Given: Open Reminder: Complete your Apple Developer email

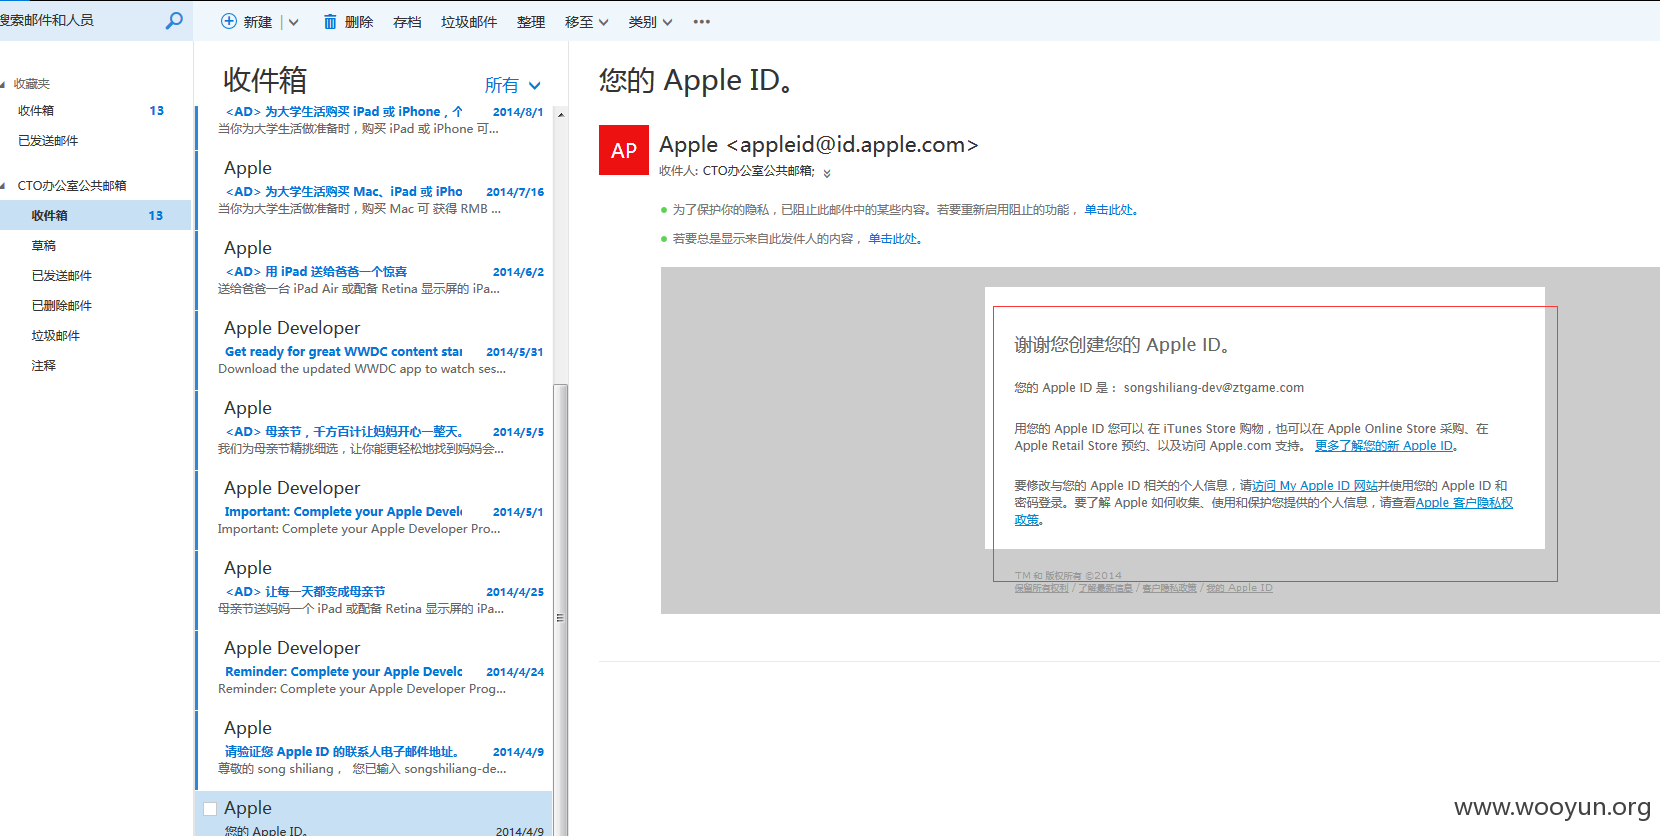Looking at the screenshot, I should click(375, 668).
